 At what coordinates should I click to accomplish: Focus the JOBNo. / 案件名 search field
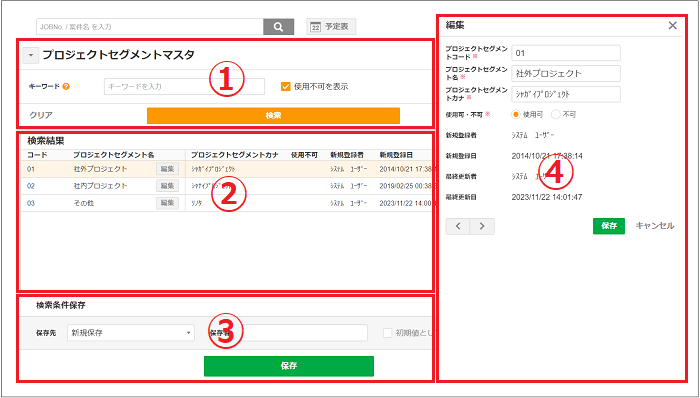coord(150,27)
